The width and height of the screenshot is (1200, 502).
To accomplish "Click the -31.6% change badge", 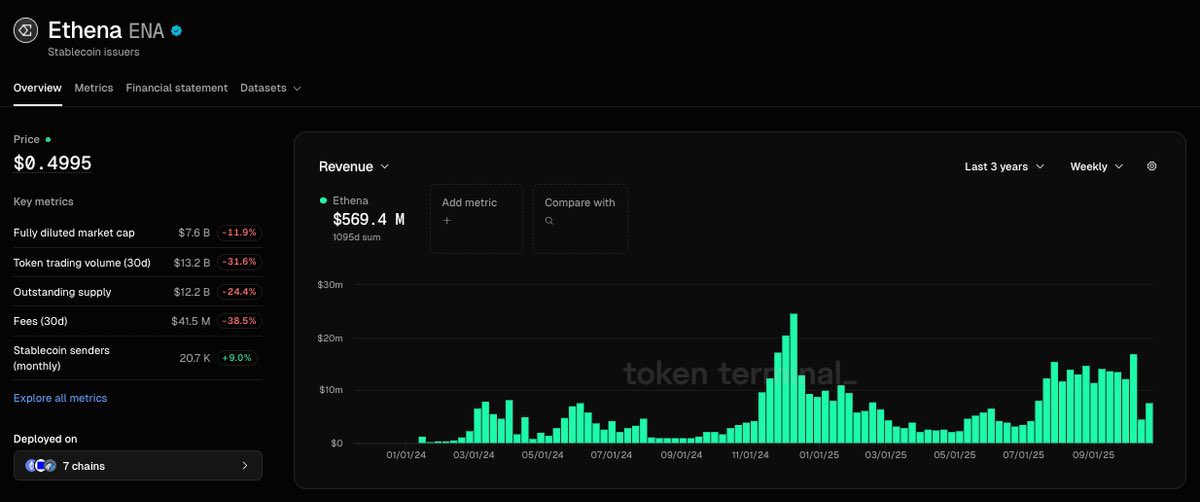I will click(x=239, y=262).
